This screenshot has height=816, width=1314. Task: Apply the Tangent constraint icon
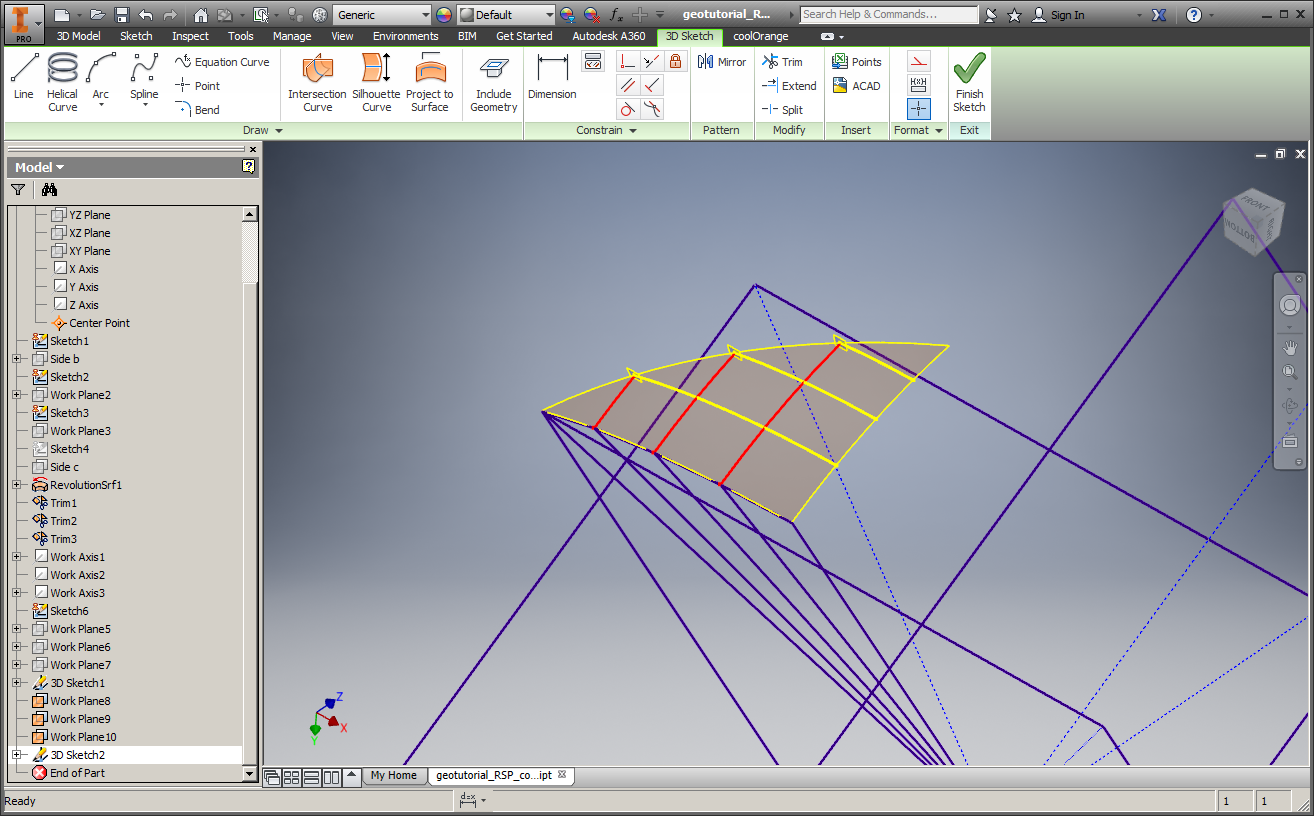point(628,109)
